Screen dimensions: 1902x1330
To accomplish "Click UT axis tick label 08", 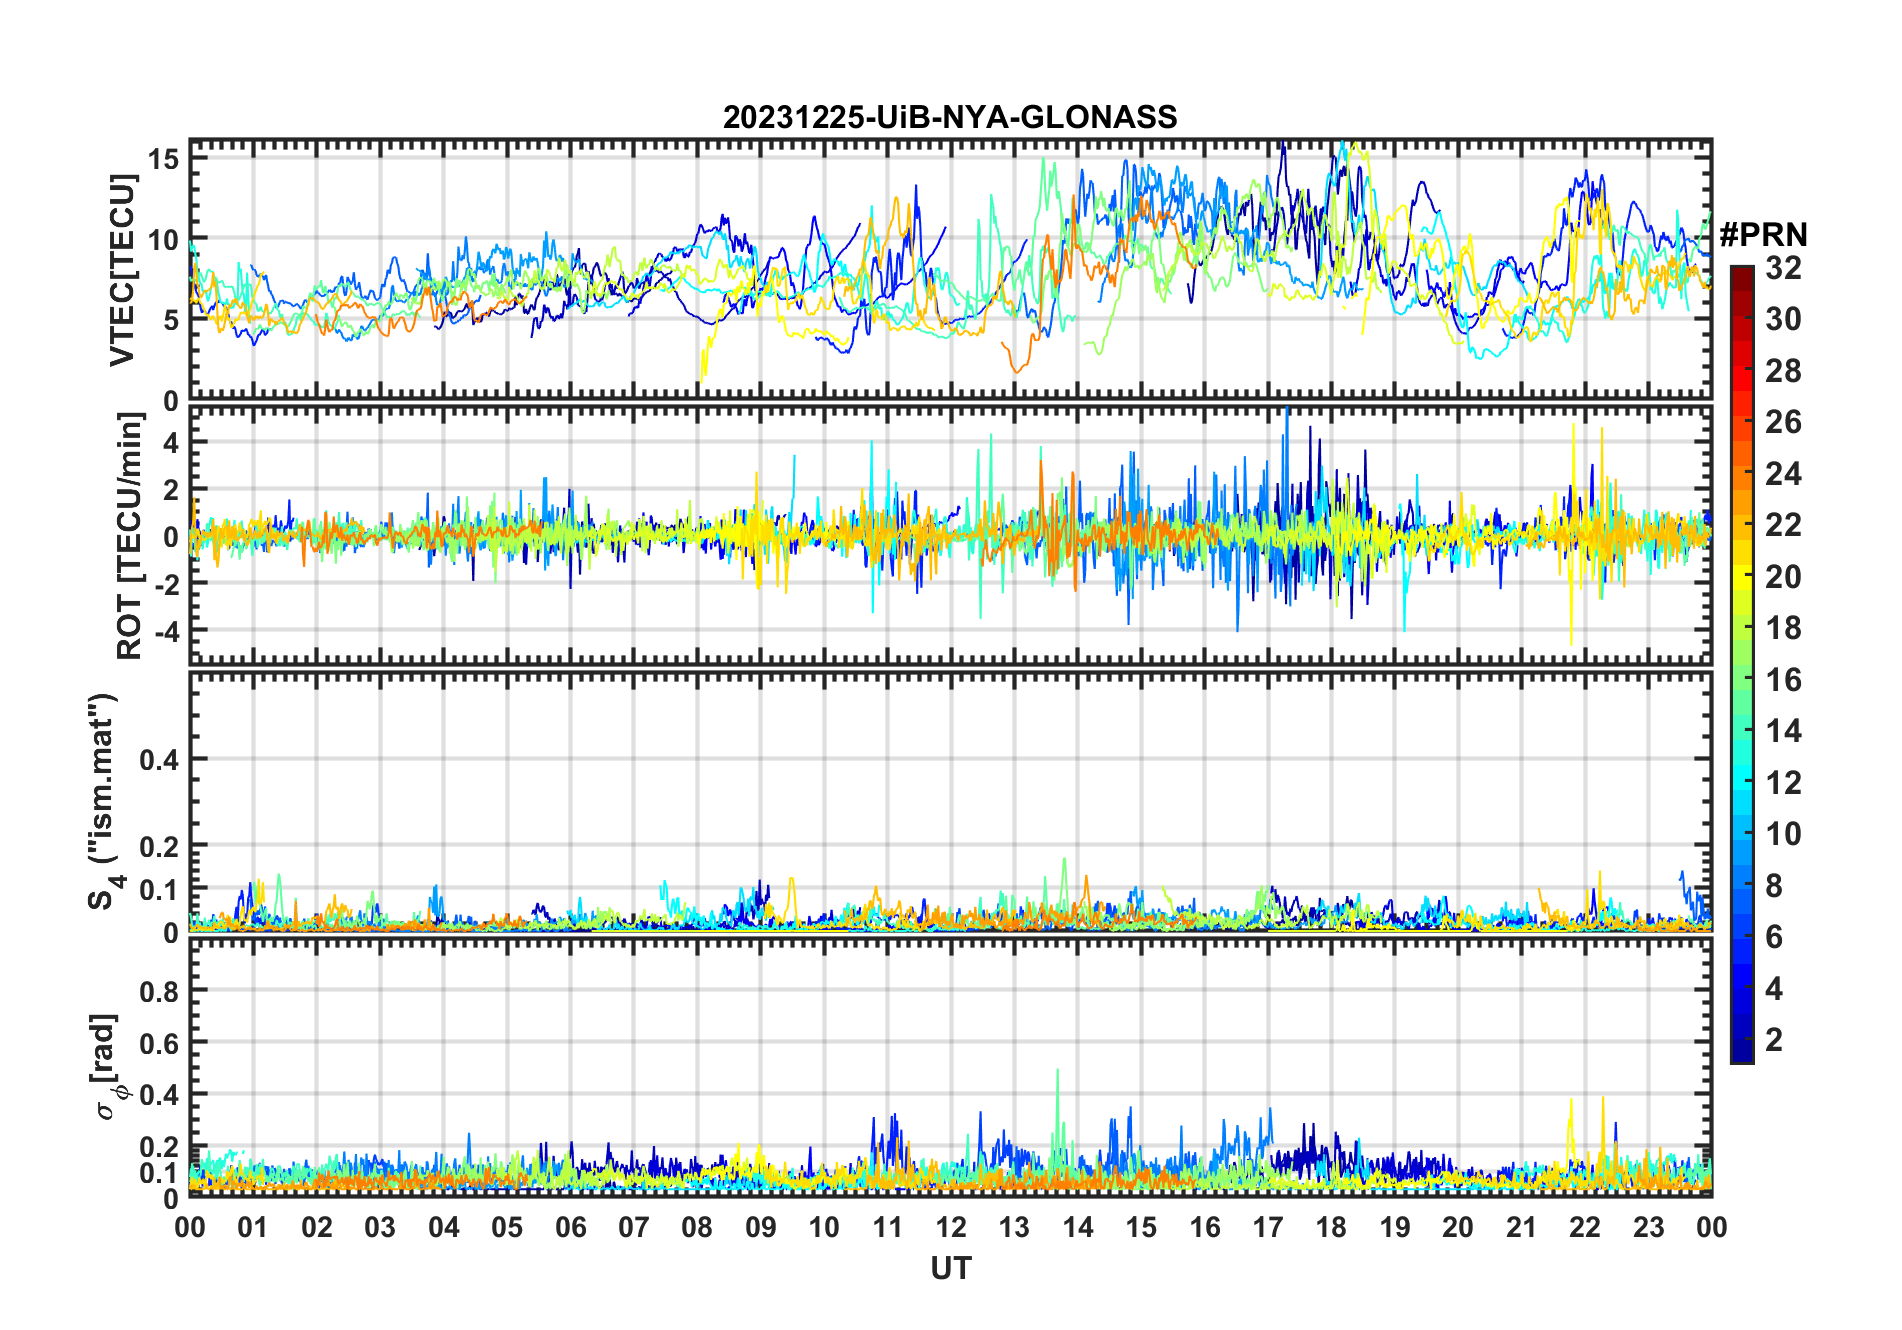I will pyautogui.click(x=697, y=1228).
